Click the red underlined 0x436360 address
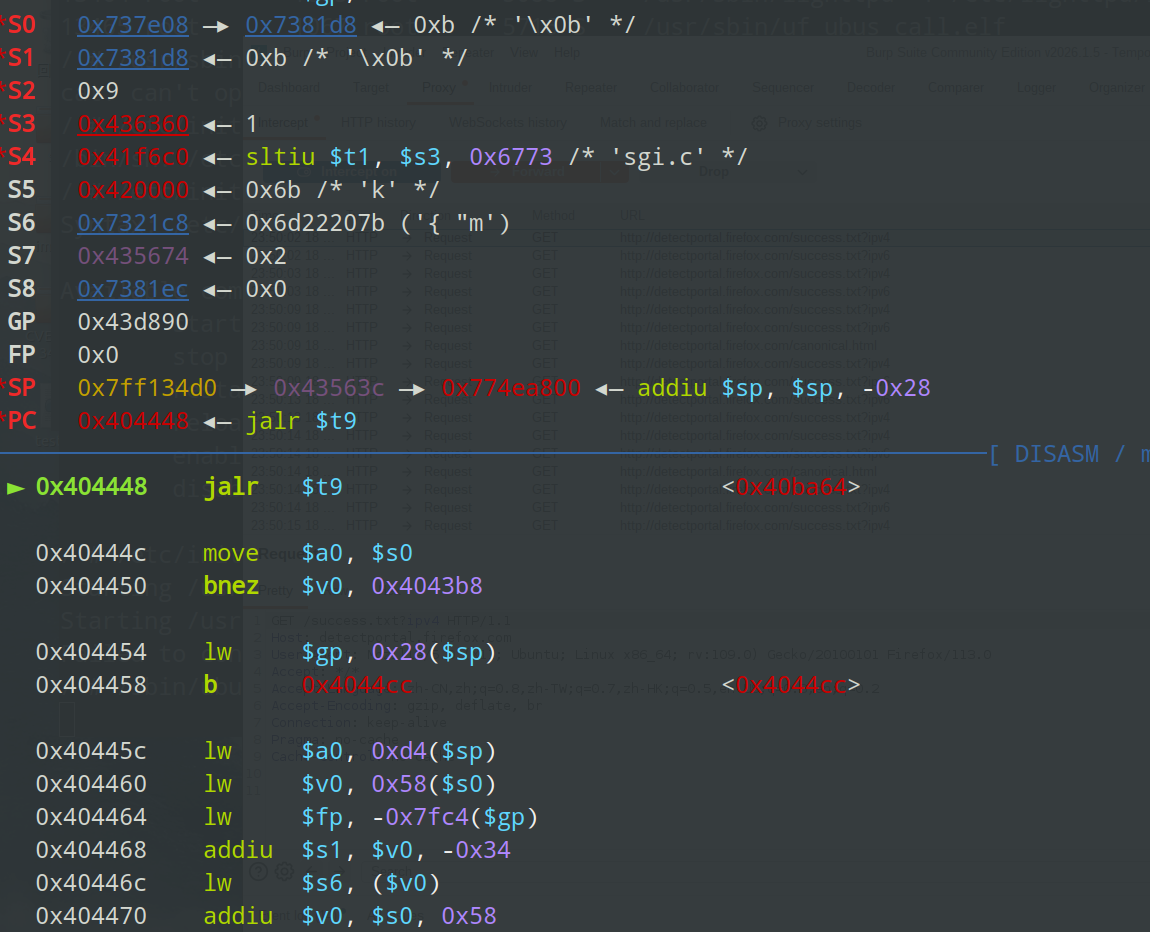 (133, 124)
